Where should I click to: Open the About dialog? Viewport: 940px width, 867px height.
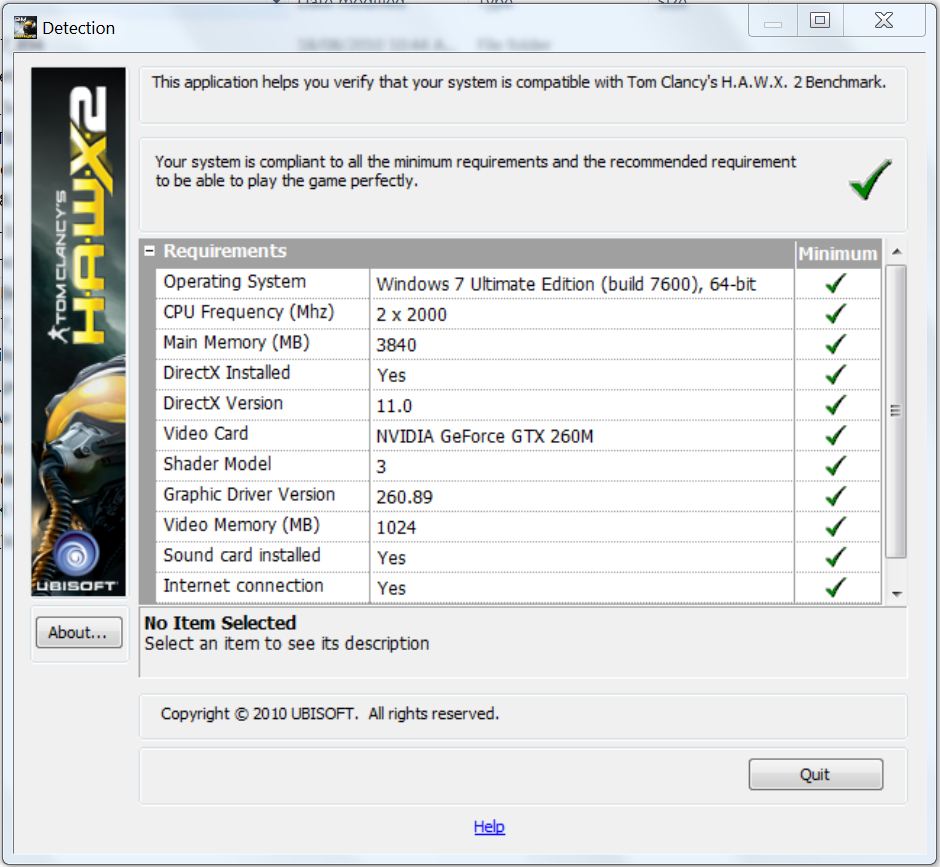tap(79, 633)
